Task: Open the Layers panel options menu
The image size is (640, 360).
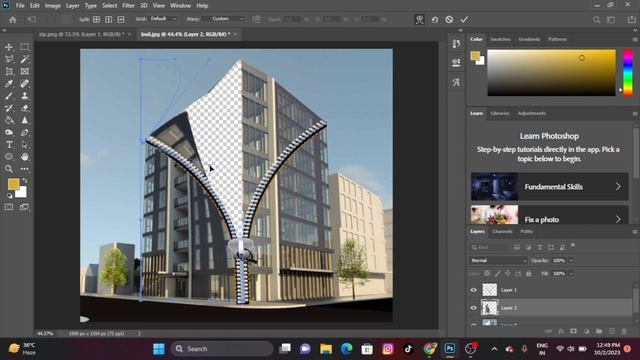Action: [635, 231]
